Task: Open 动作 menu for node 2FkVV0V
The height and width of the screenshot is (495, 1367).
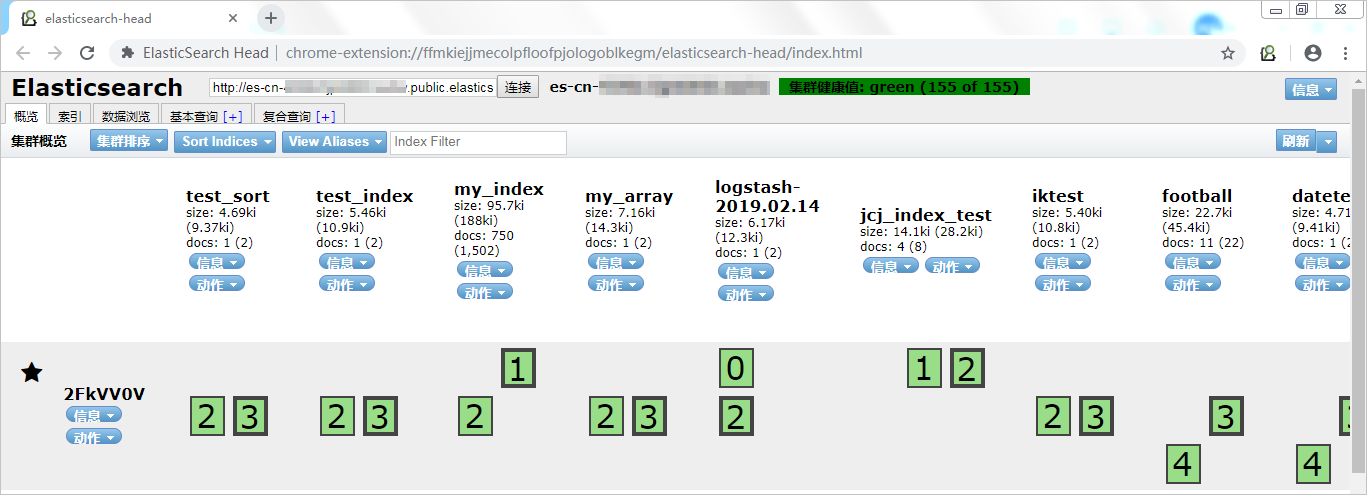Action: tap(94, 437)
